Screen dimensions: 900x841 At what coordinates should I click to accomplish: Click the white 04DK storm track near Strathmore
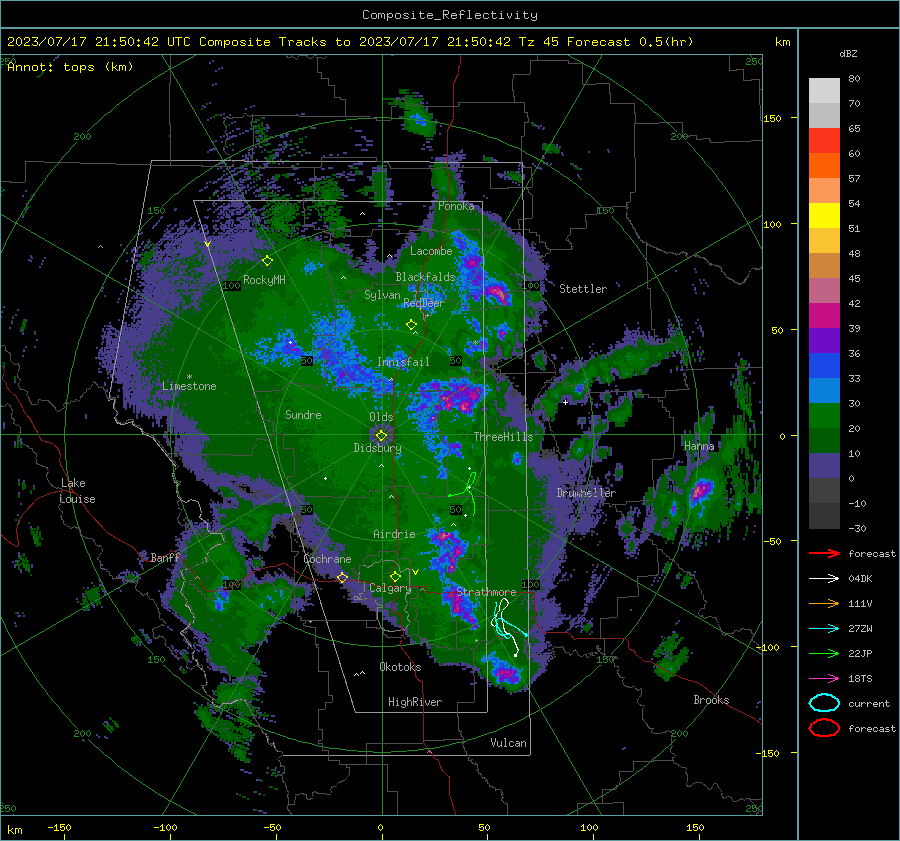tap(507, 626)
